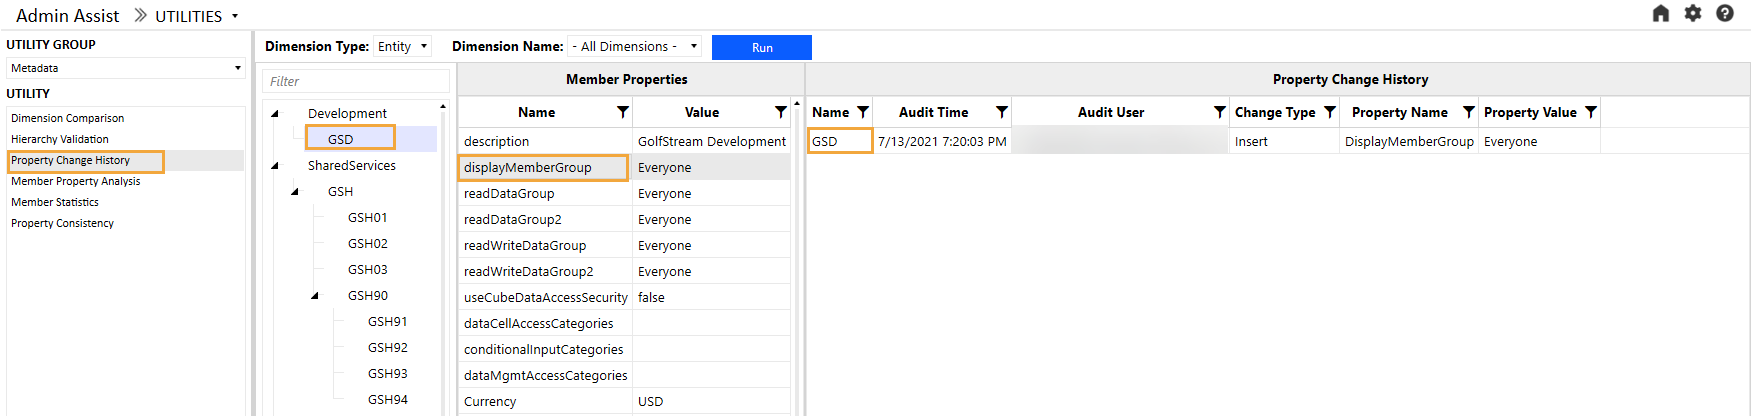Screen dimensions: 1753x416
Task: Open the Hierarchy Validation utility
Action: (x=60, y=139)
